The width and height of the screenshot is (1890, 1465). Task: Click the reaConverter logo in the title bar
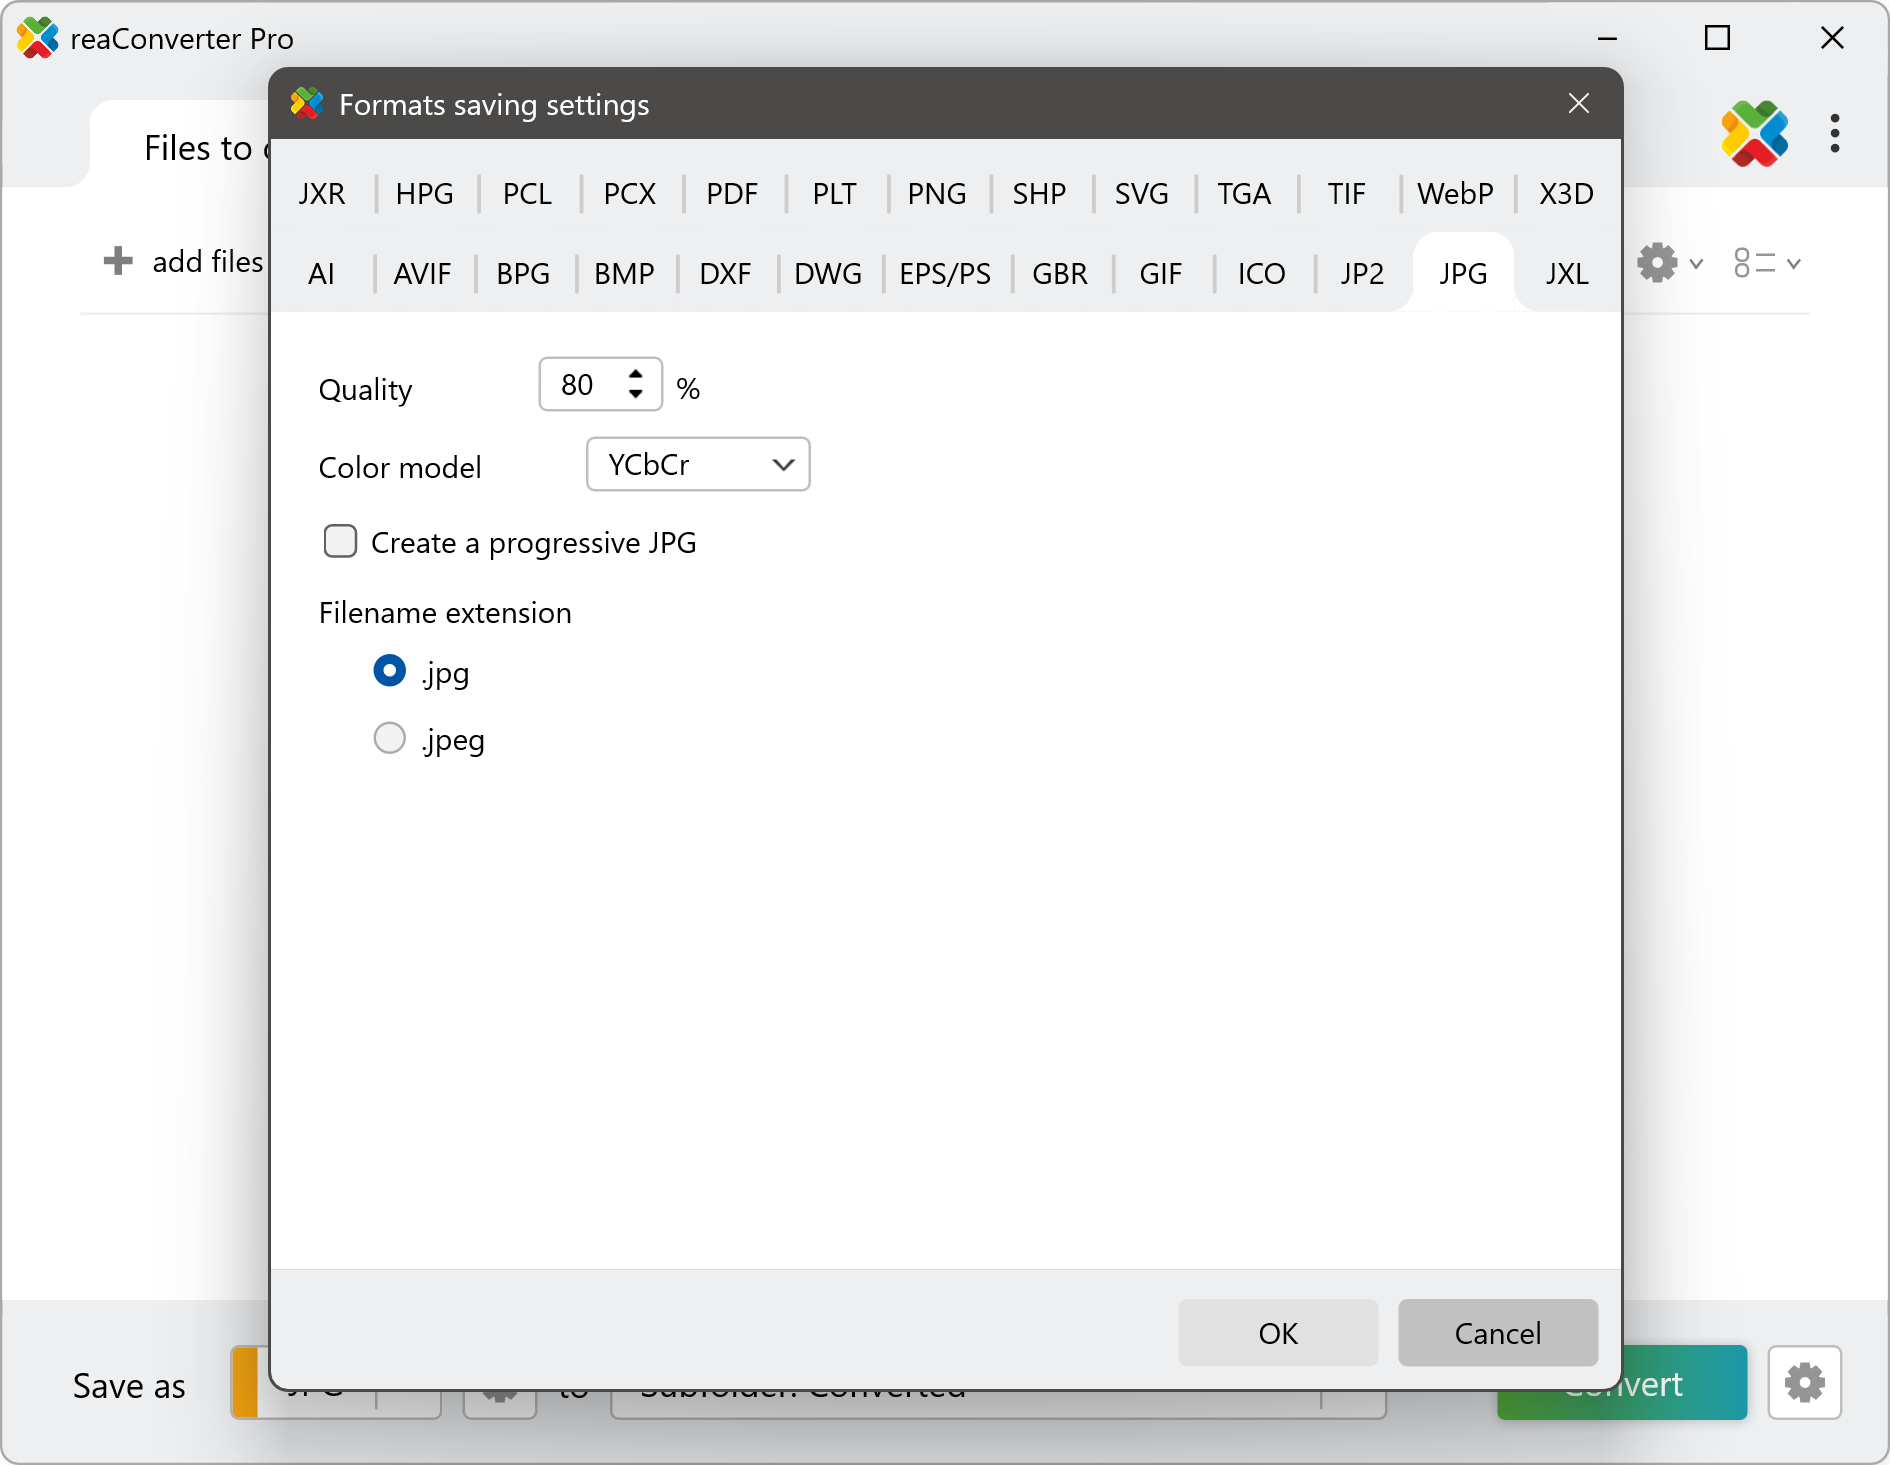pos(38,38)
